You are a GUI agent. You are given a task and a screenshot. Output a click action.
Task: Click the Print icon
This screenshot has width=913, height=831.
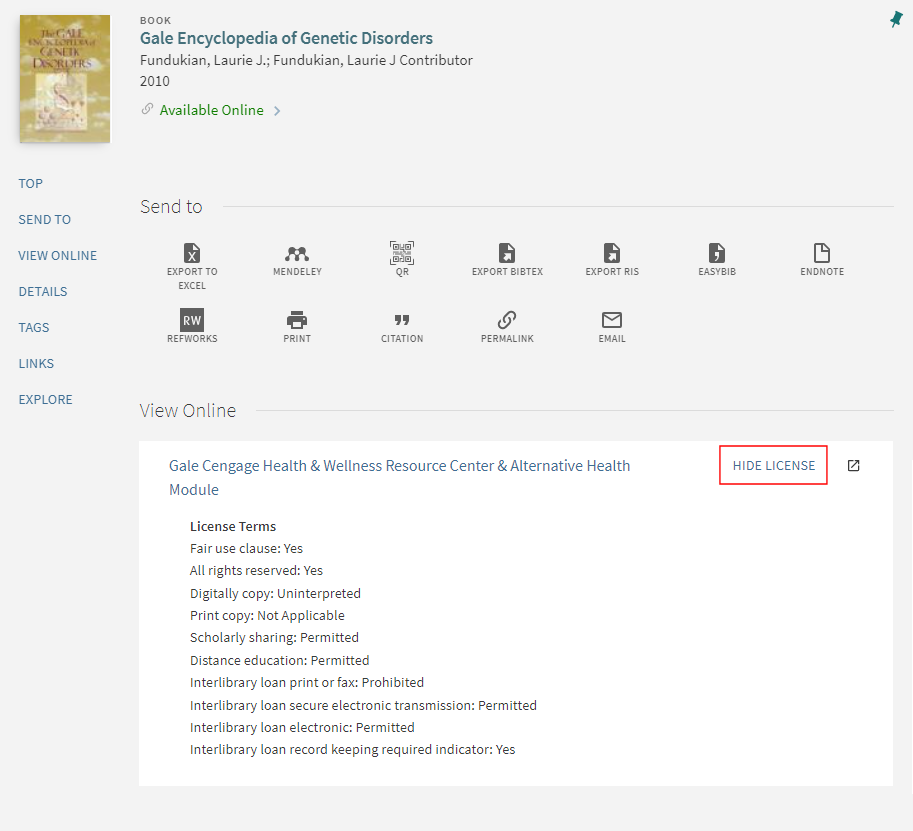pyautogui.click(x=297, y=320)
